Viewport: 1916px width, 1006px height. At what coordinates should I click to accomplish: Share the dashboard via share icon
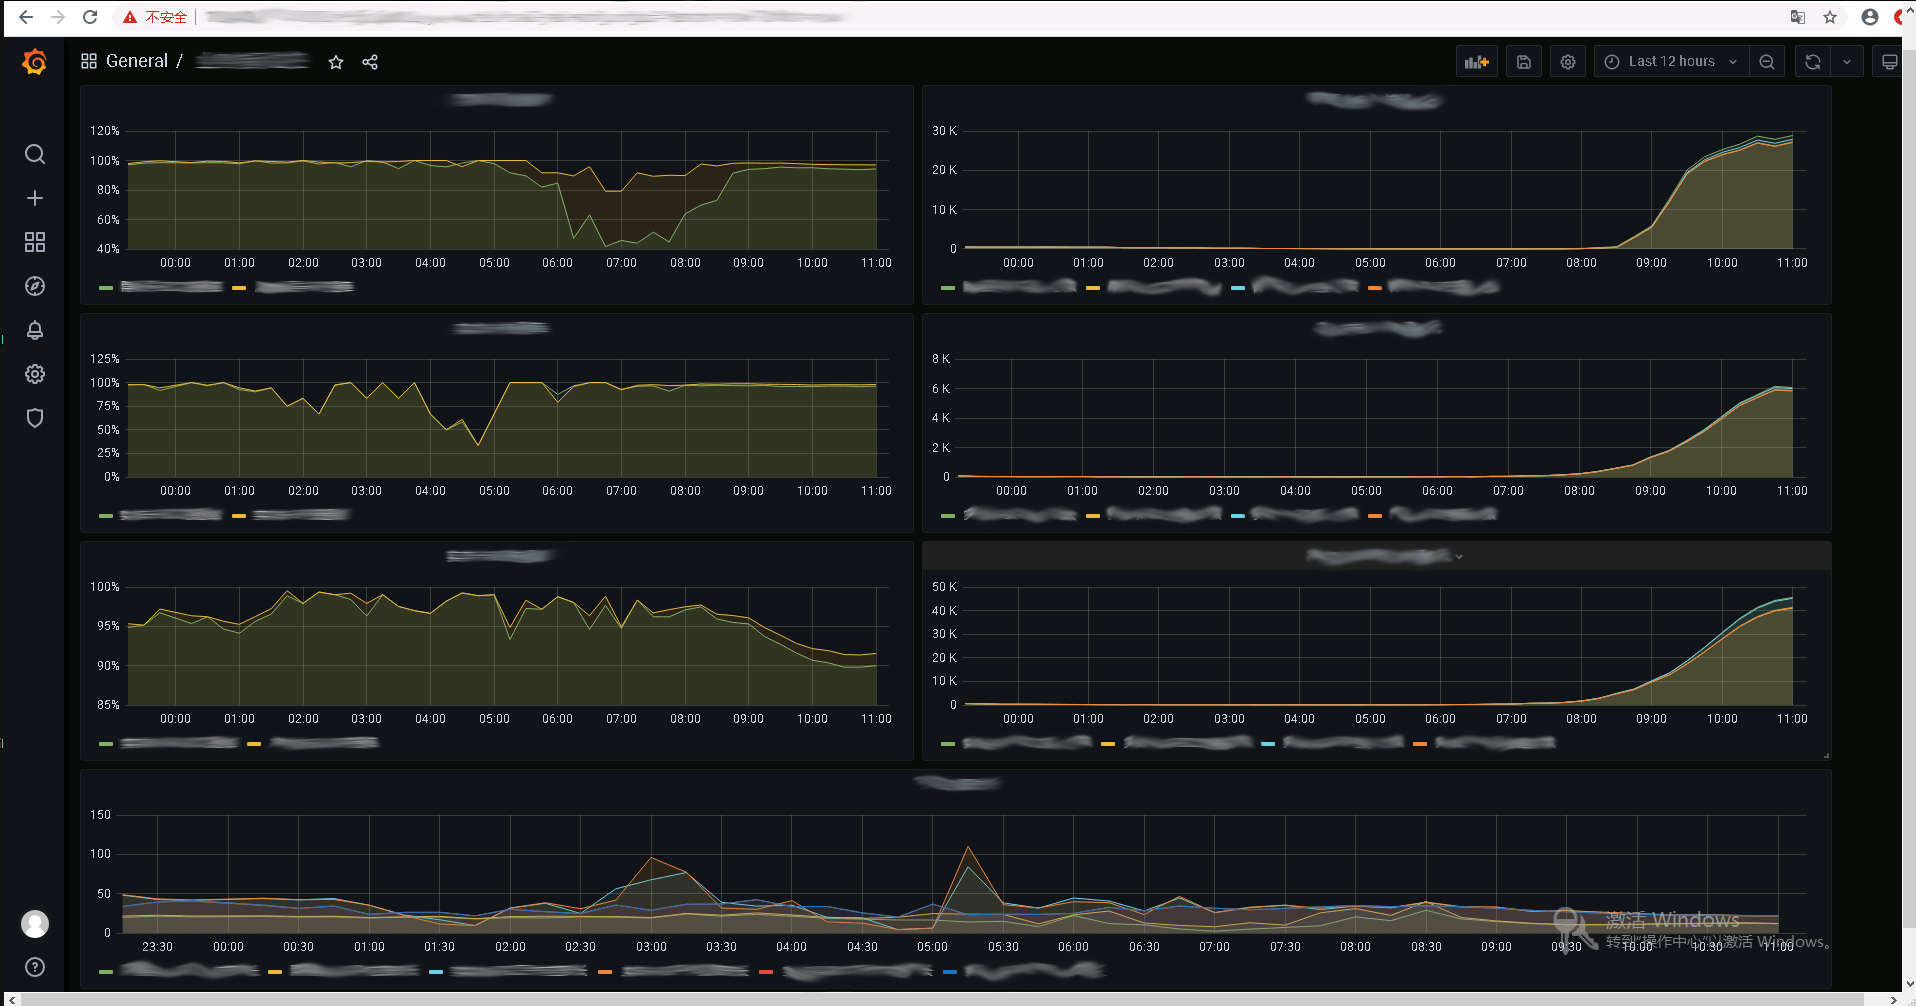click(x=370, y=62)
